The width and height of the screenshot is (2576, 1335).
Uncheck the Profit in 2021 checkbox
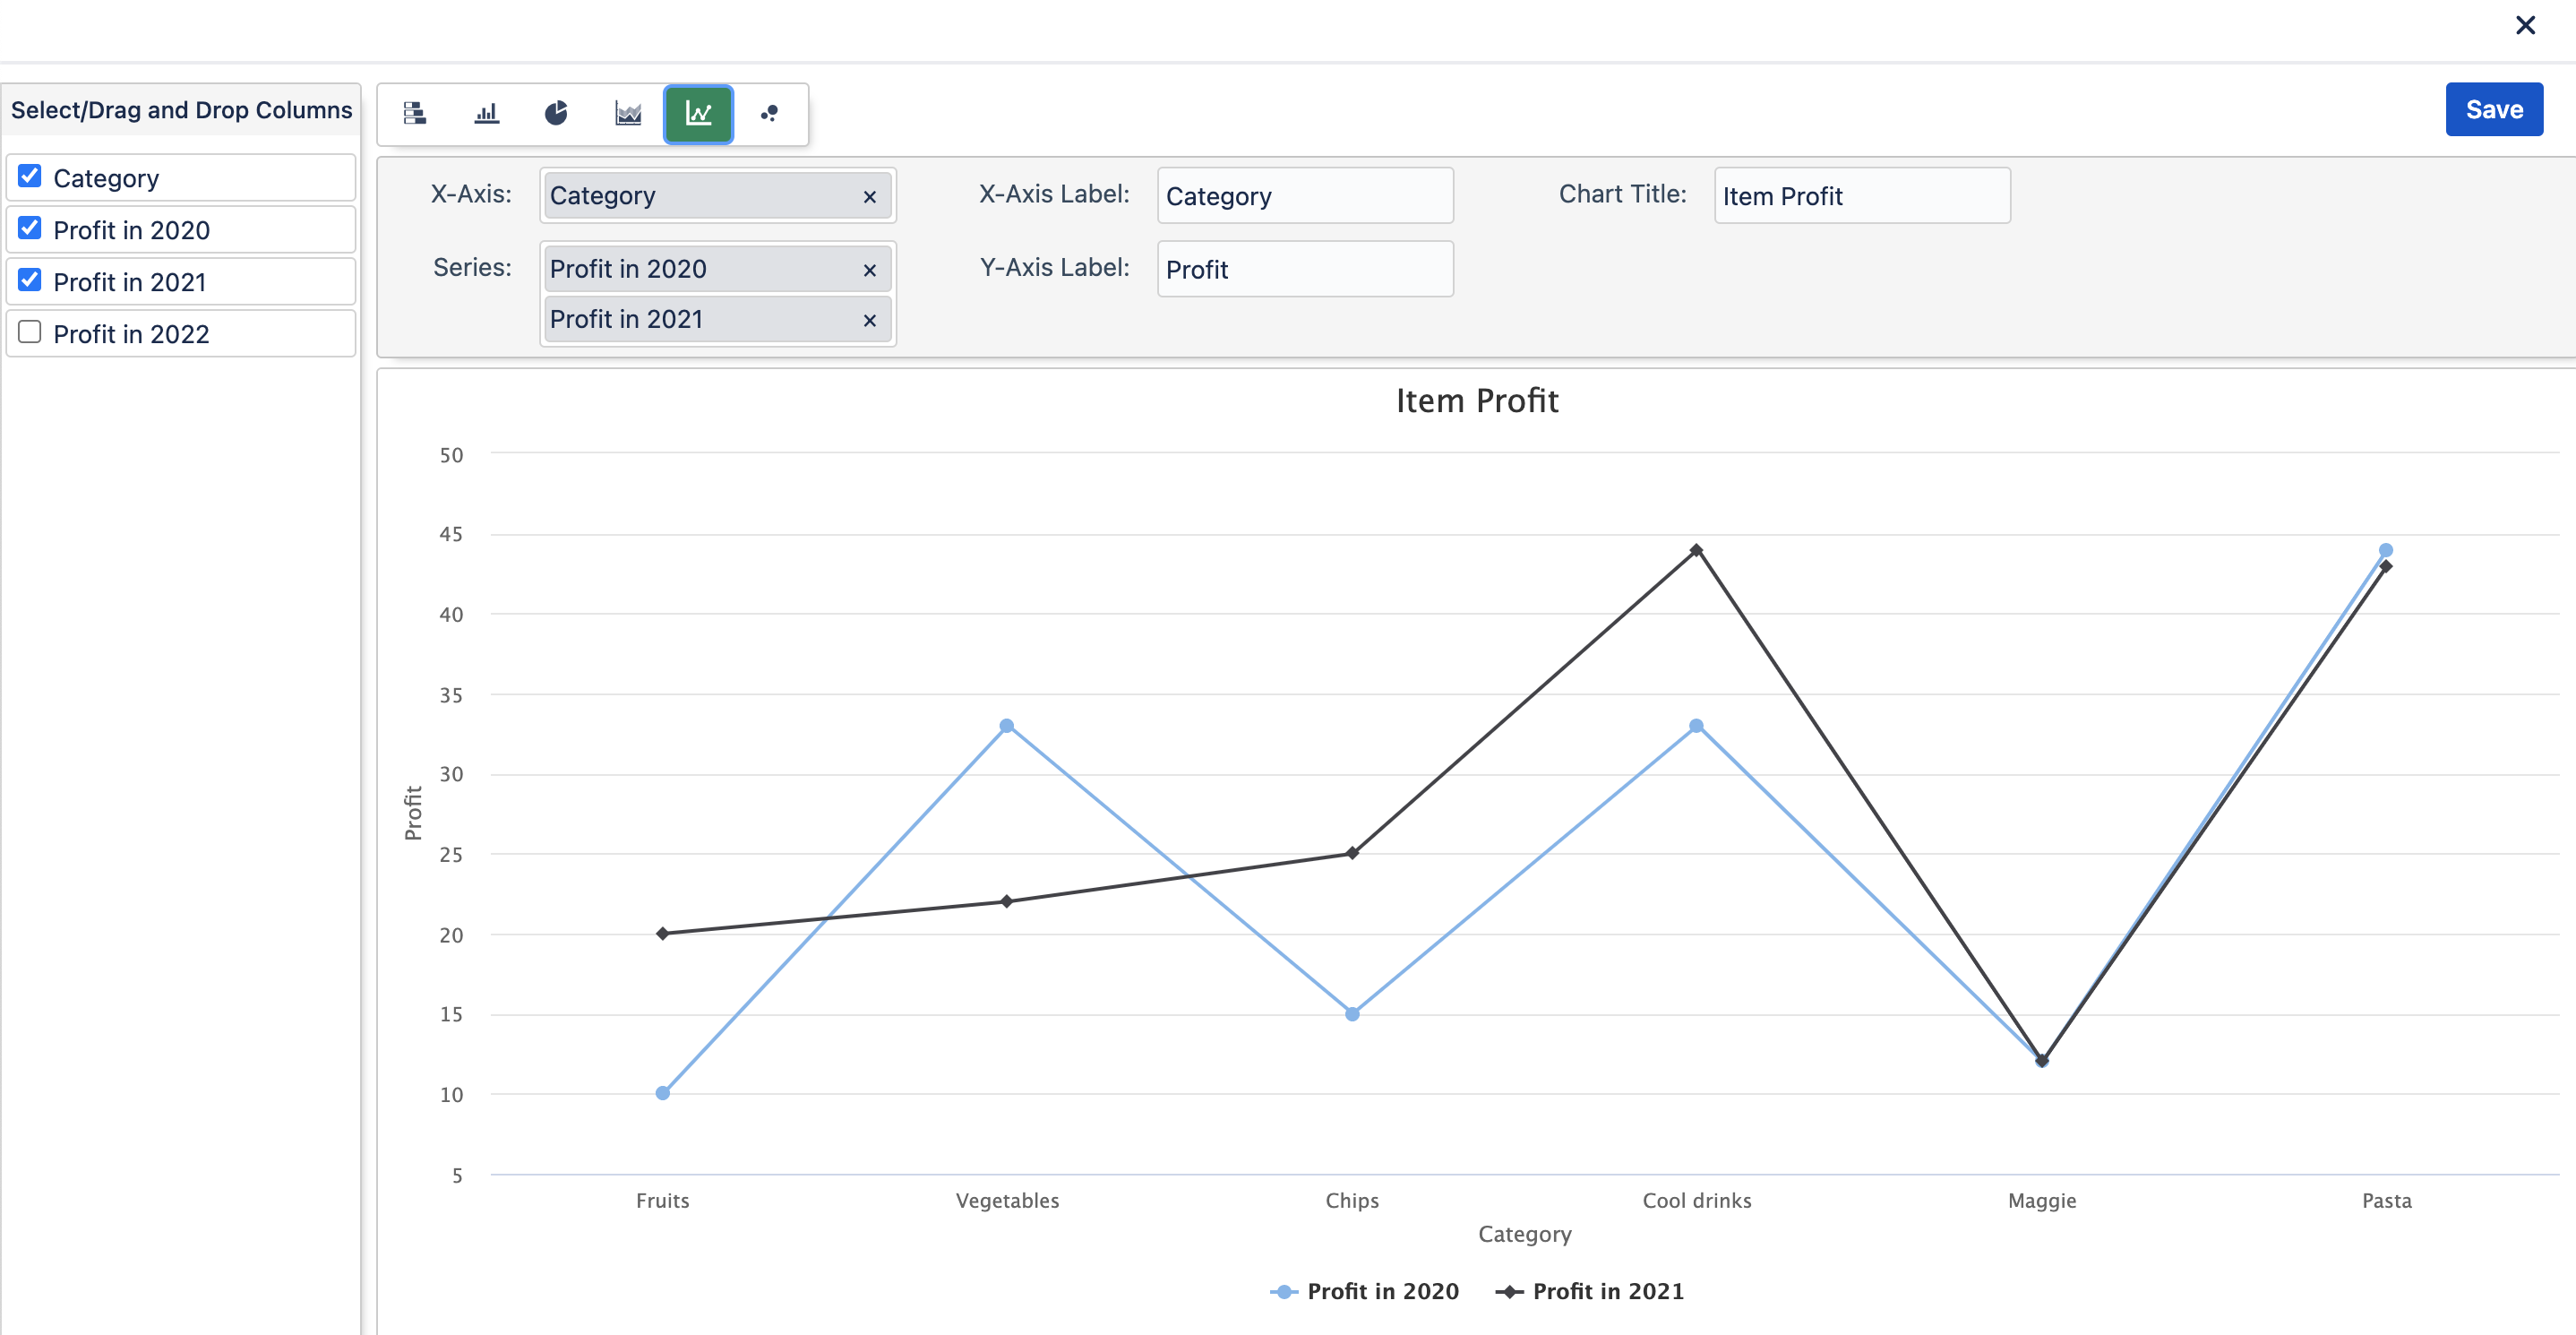point(30,281)
